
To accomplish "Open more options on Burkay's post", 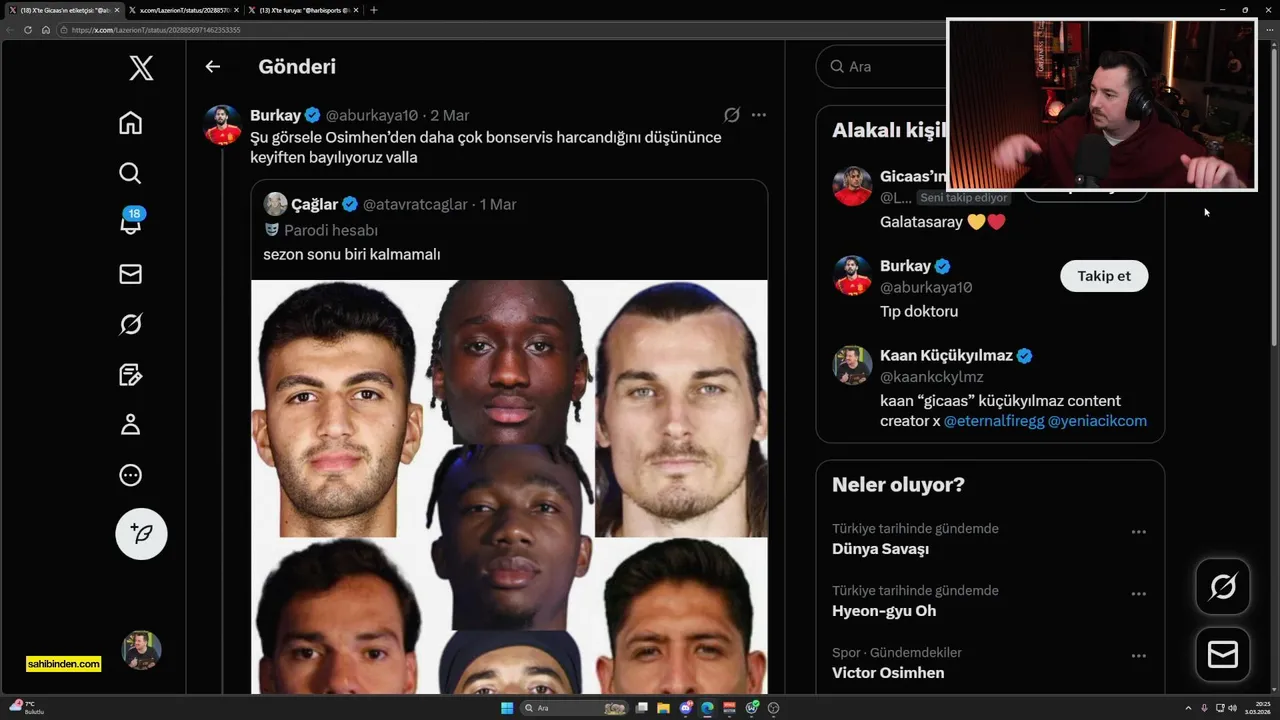I will [758, 115].
